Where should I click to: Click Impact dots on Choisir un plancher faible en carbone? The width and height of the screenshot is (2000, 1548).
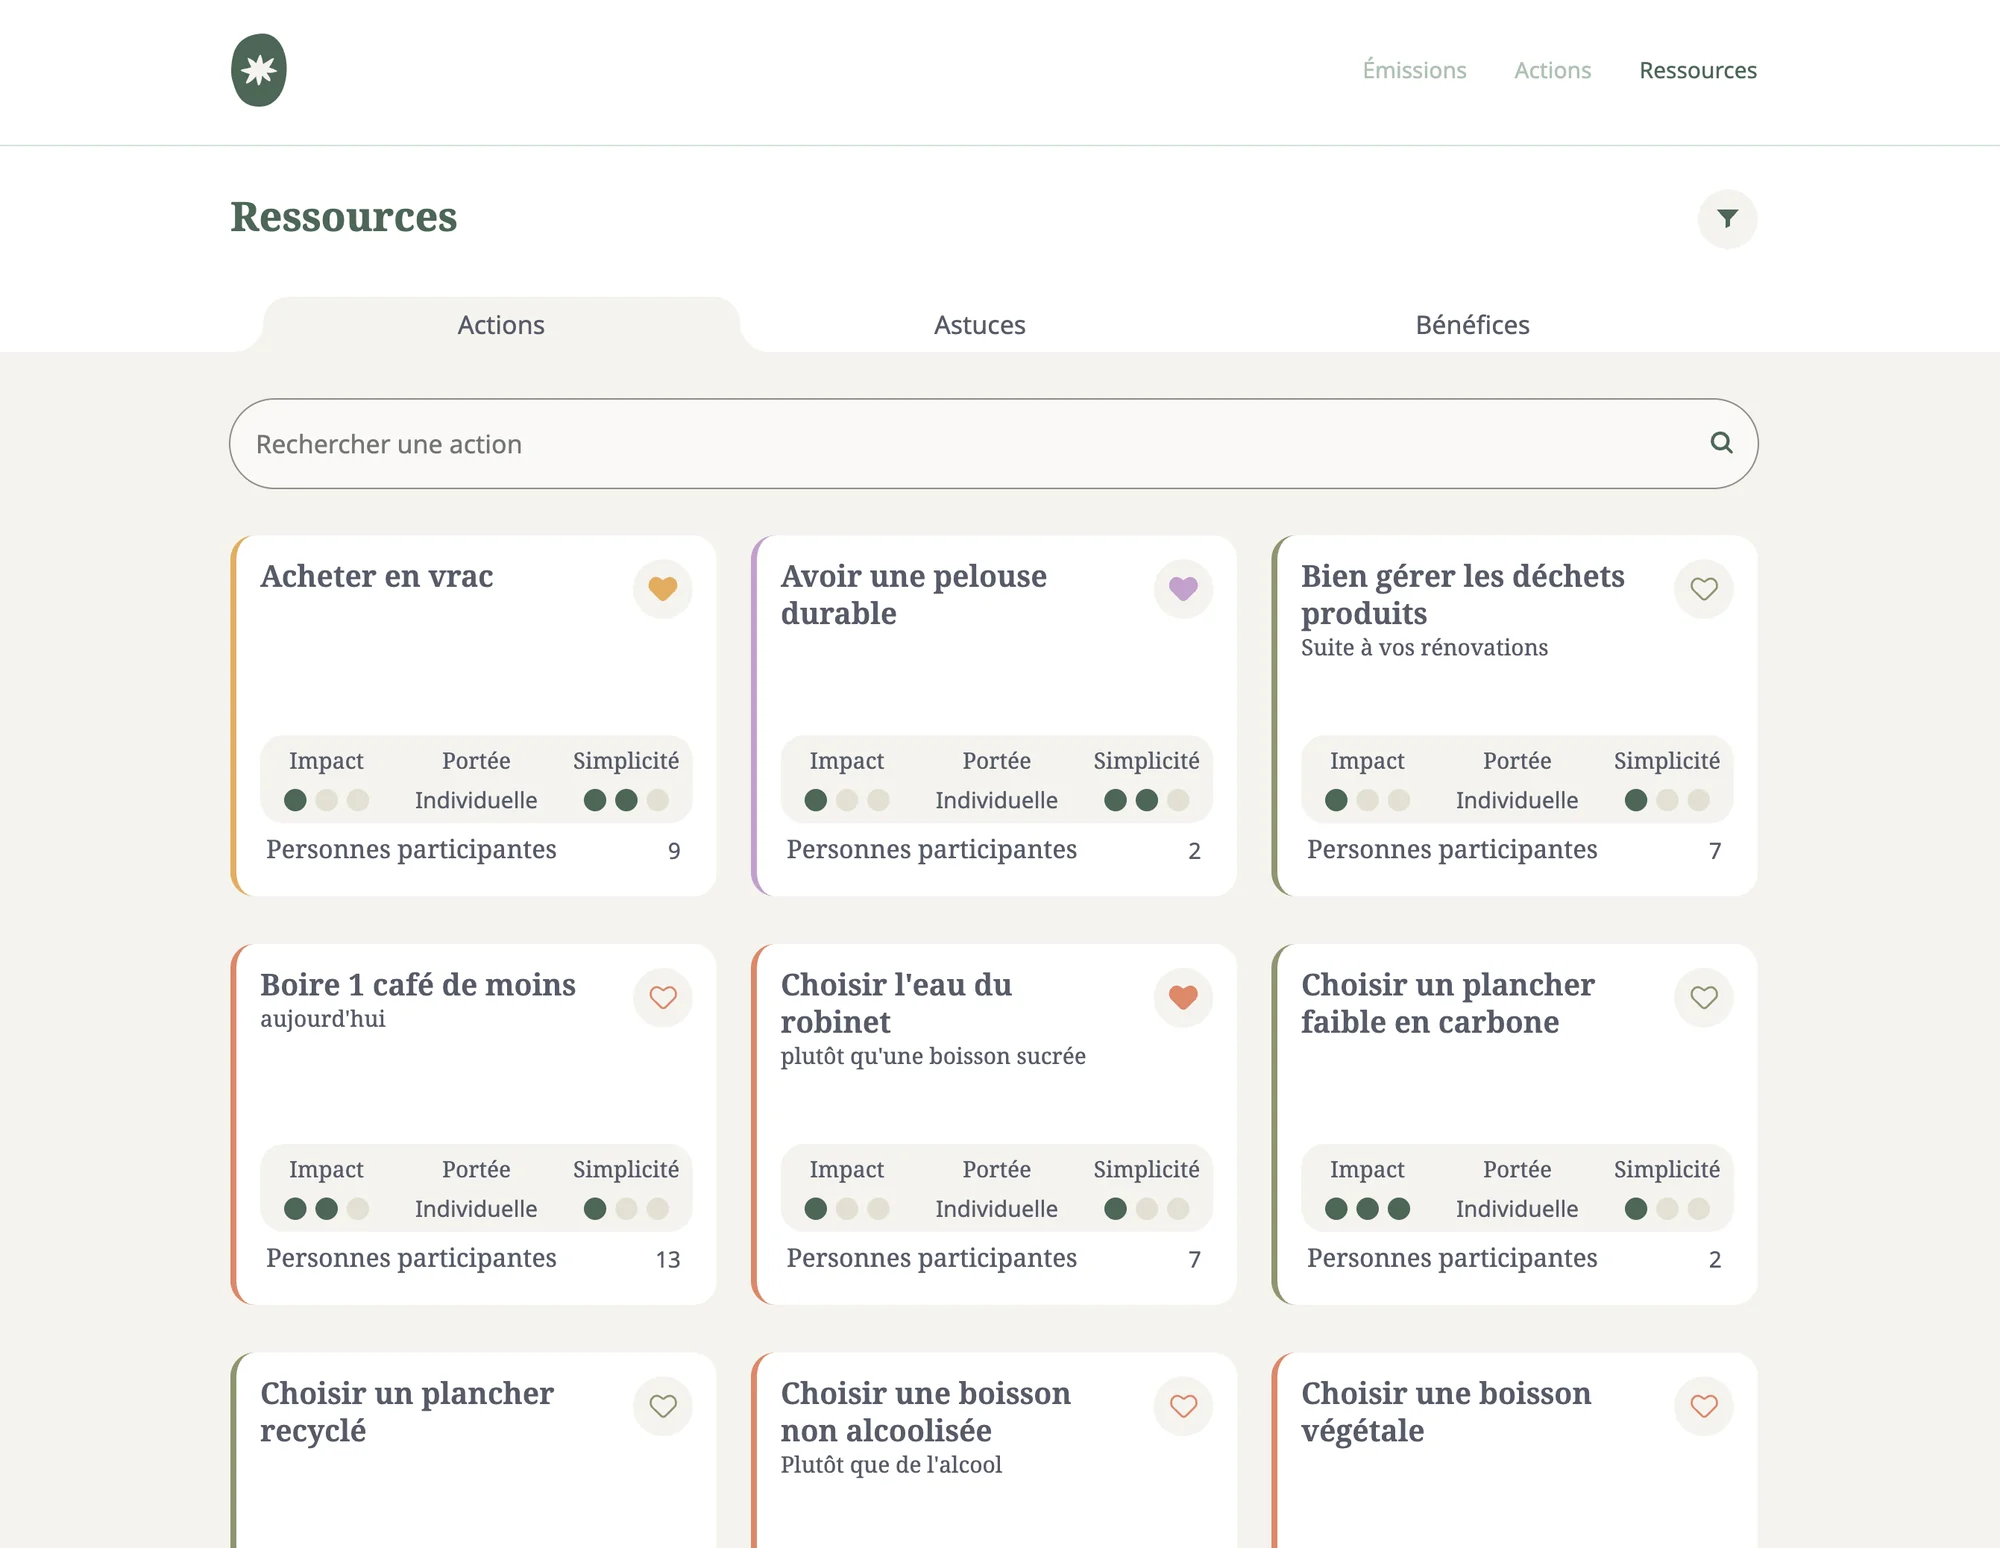coord(1367,1209)
